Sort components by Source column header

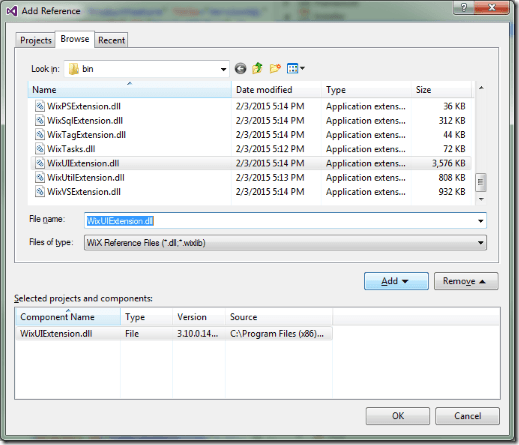[279, 317]
